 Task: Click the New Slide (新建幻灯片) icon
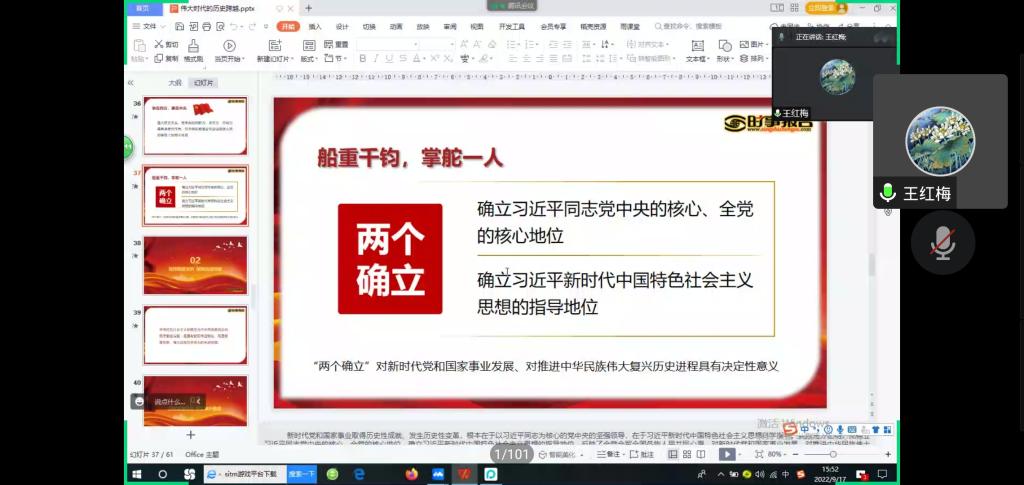click(276, 46)
